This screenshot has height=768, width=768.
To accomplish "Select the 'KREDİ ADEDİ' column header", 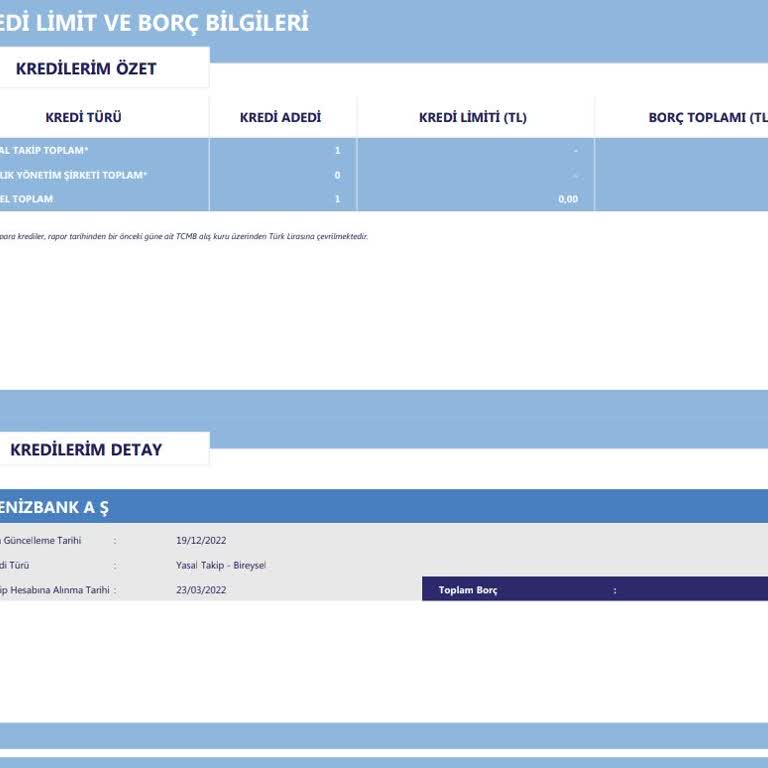I will click(x=280, y=118).
